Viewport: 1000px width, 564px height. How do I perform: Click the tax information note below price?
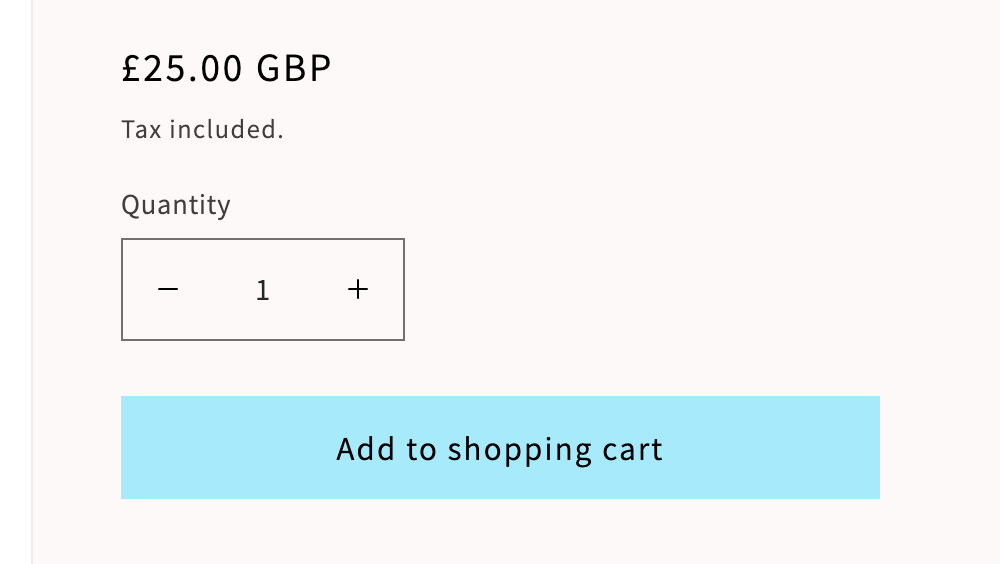click(x=202, y=129)
